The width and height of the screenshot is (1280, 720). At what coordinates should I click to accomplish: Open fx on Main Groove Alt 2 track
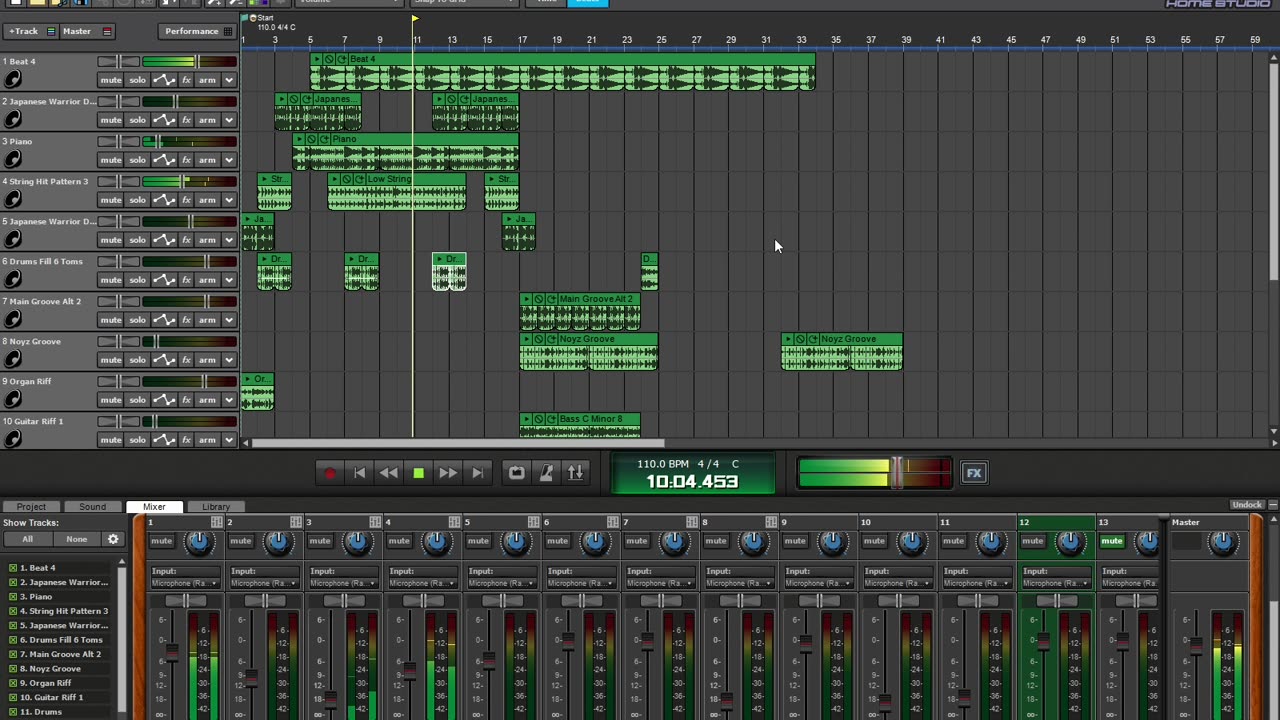[x=186, y=320]
